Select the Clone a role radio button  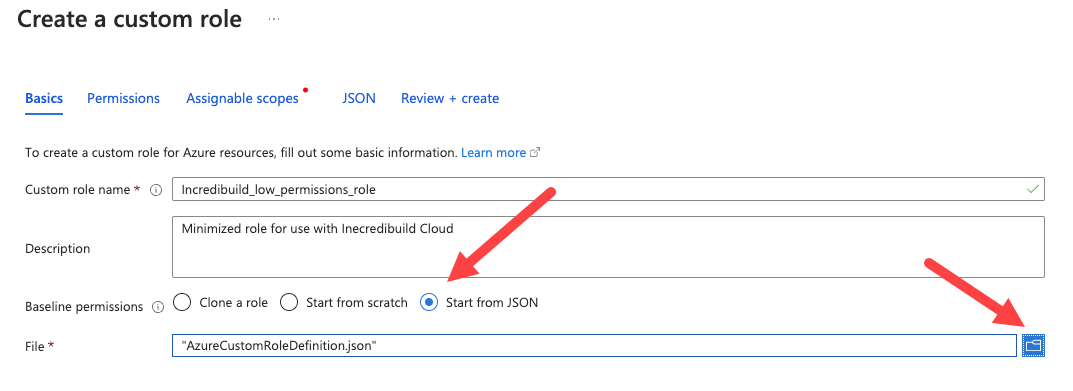click(x=181, y=302)
